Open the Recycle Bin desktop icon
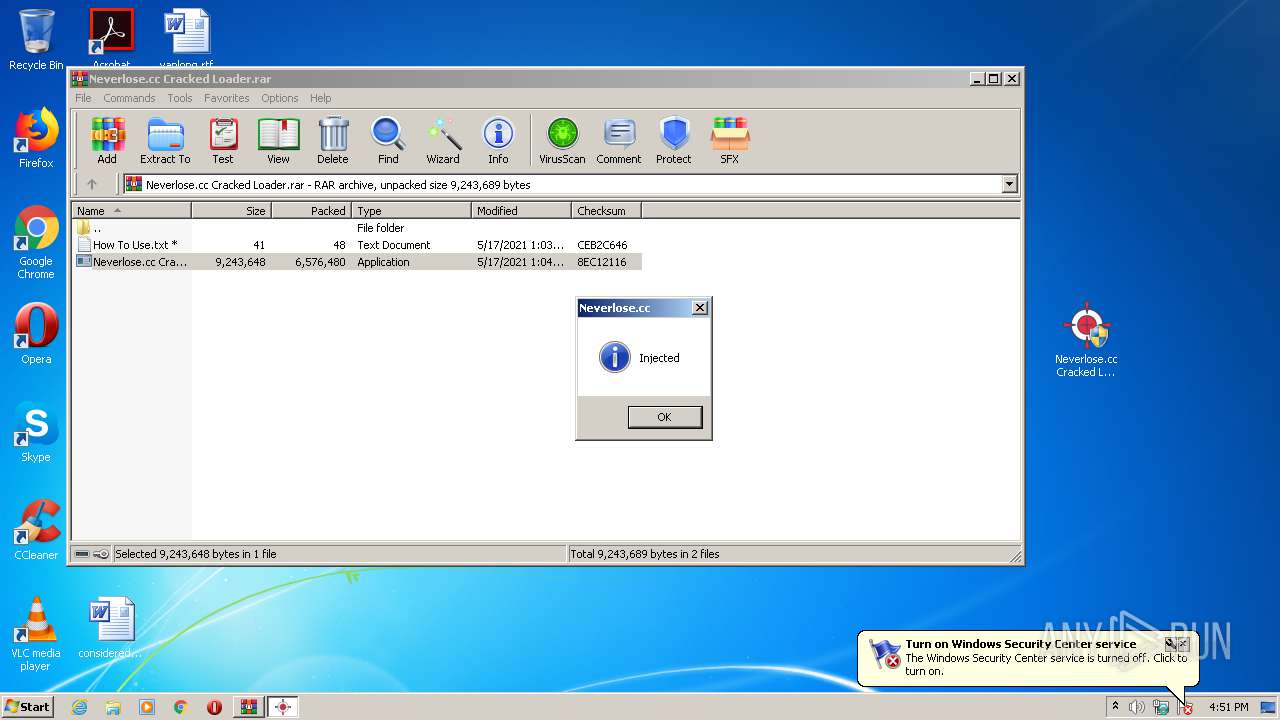1280x720 pixels. click(36, 40)
